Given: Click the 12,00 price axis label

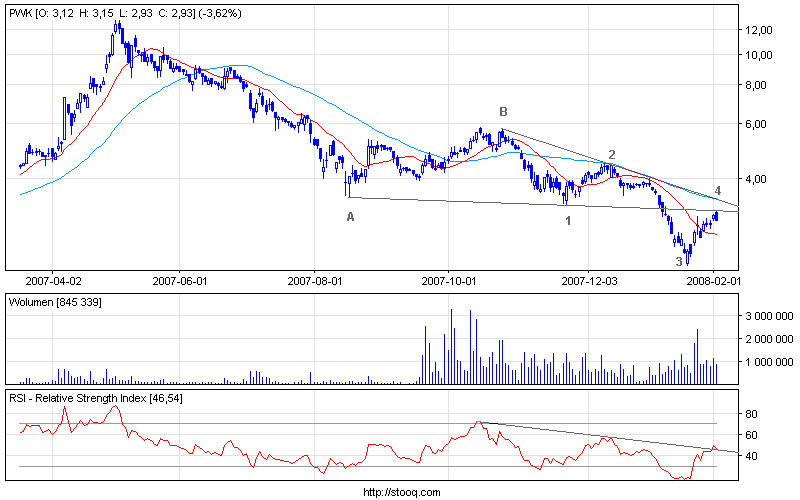Looking at the screenshot, I should point(760,30).
